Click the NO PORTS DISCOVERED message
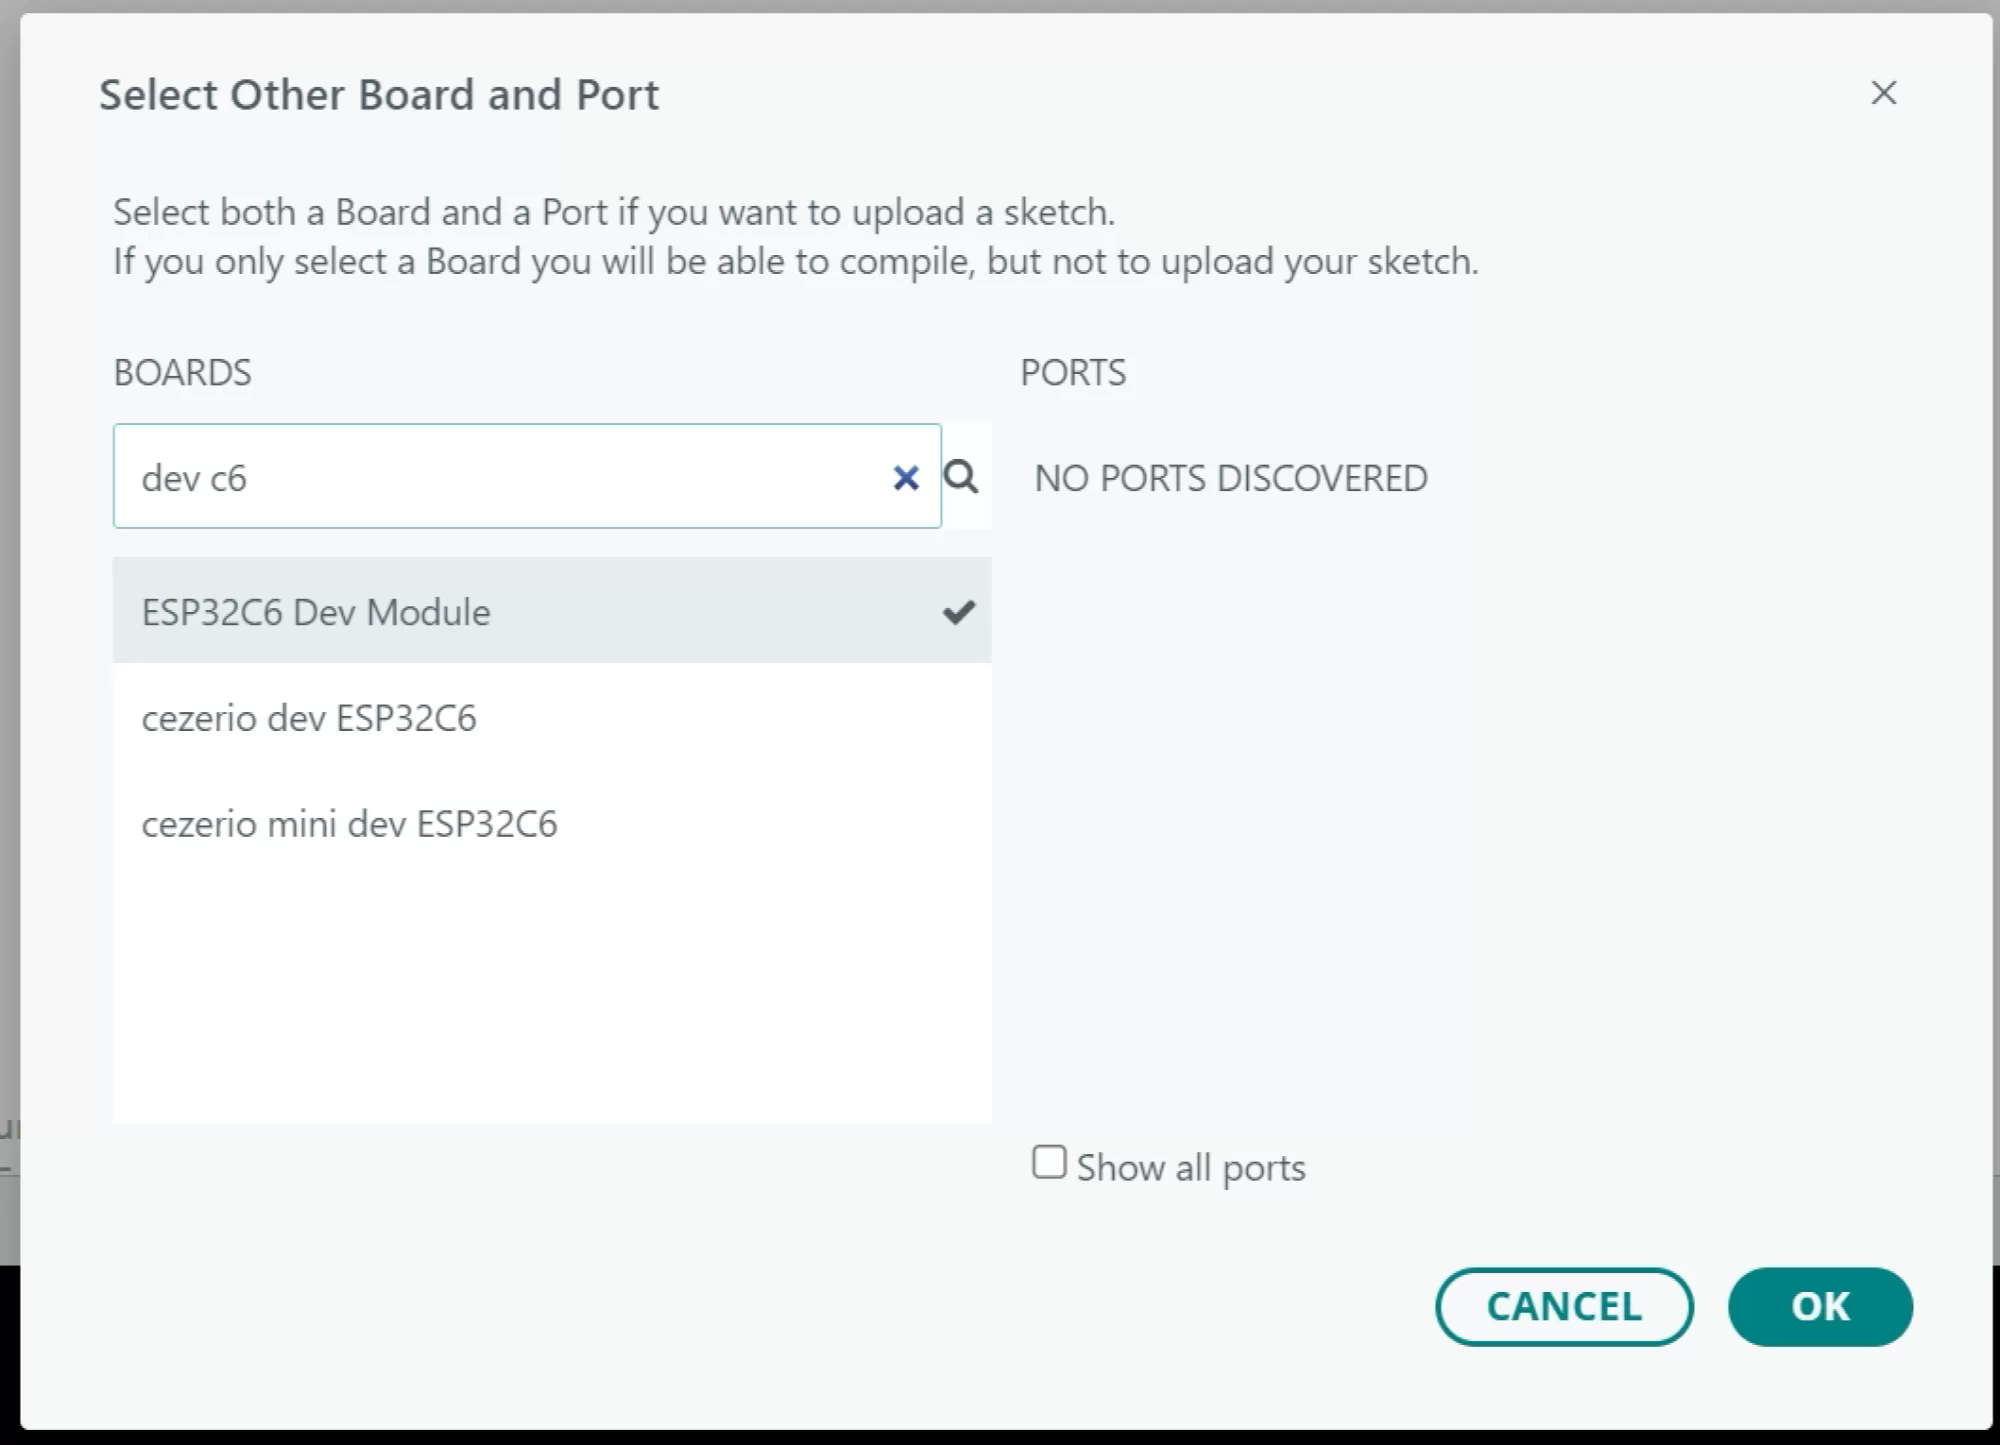This screenshot has height=1445, width=2000. coord(1231,478)
